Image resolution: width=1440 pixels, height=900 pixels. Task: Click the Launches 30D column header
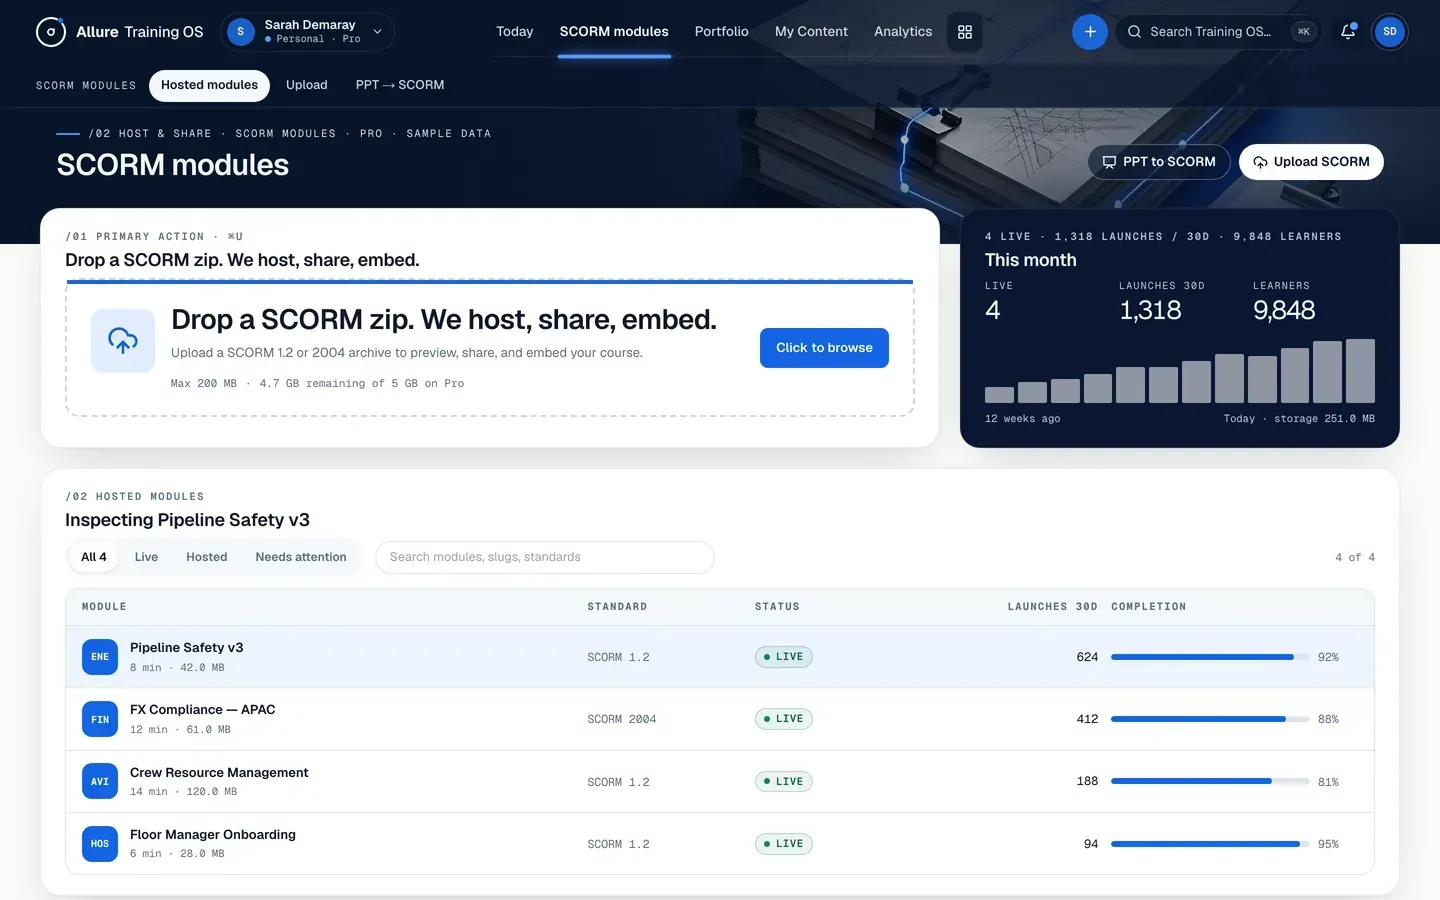coord(1052,607)
